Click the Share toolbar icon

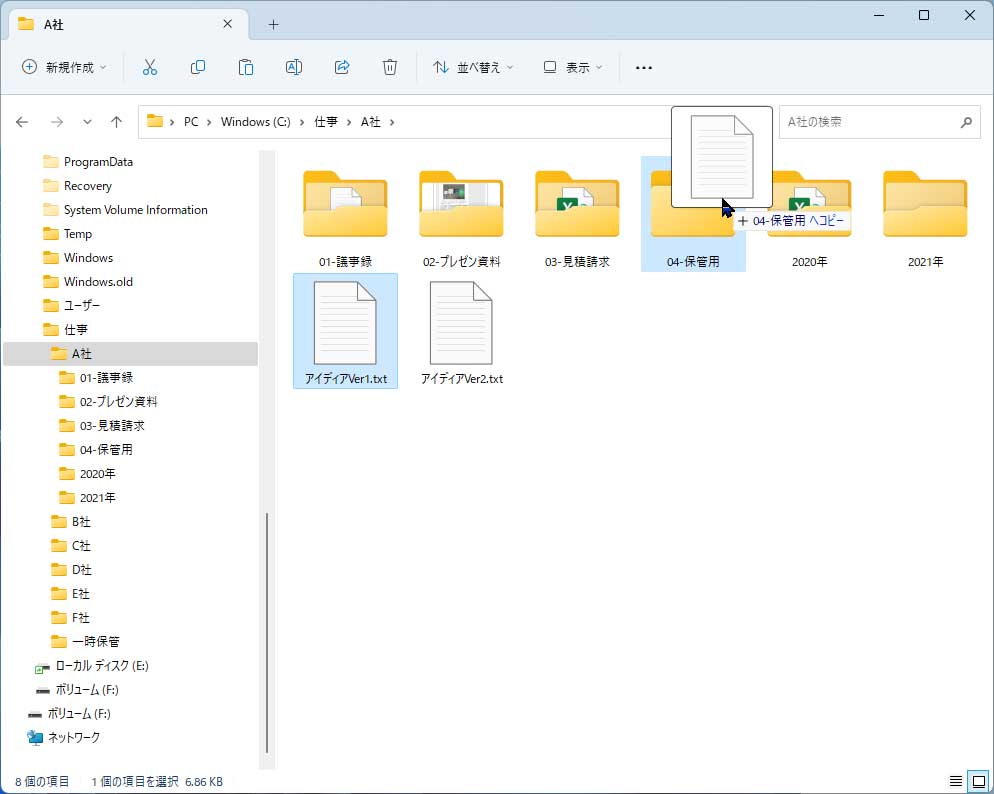point(342,67)
